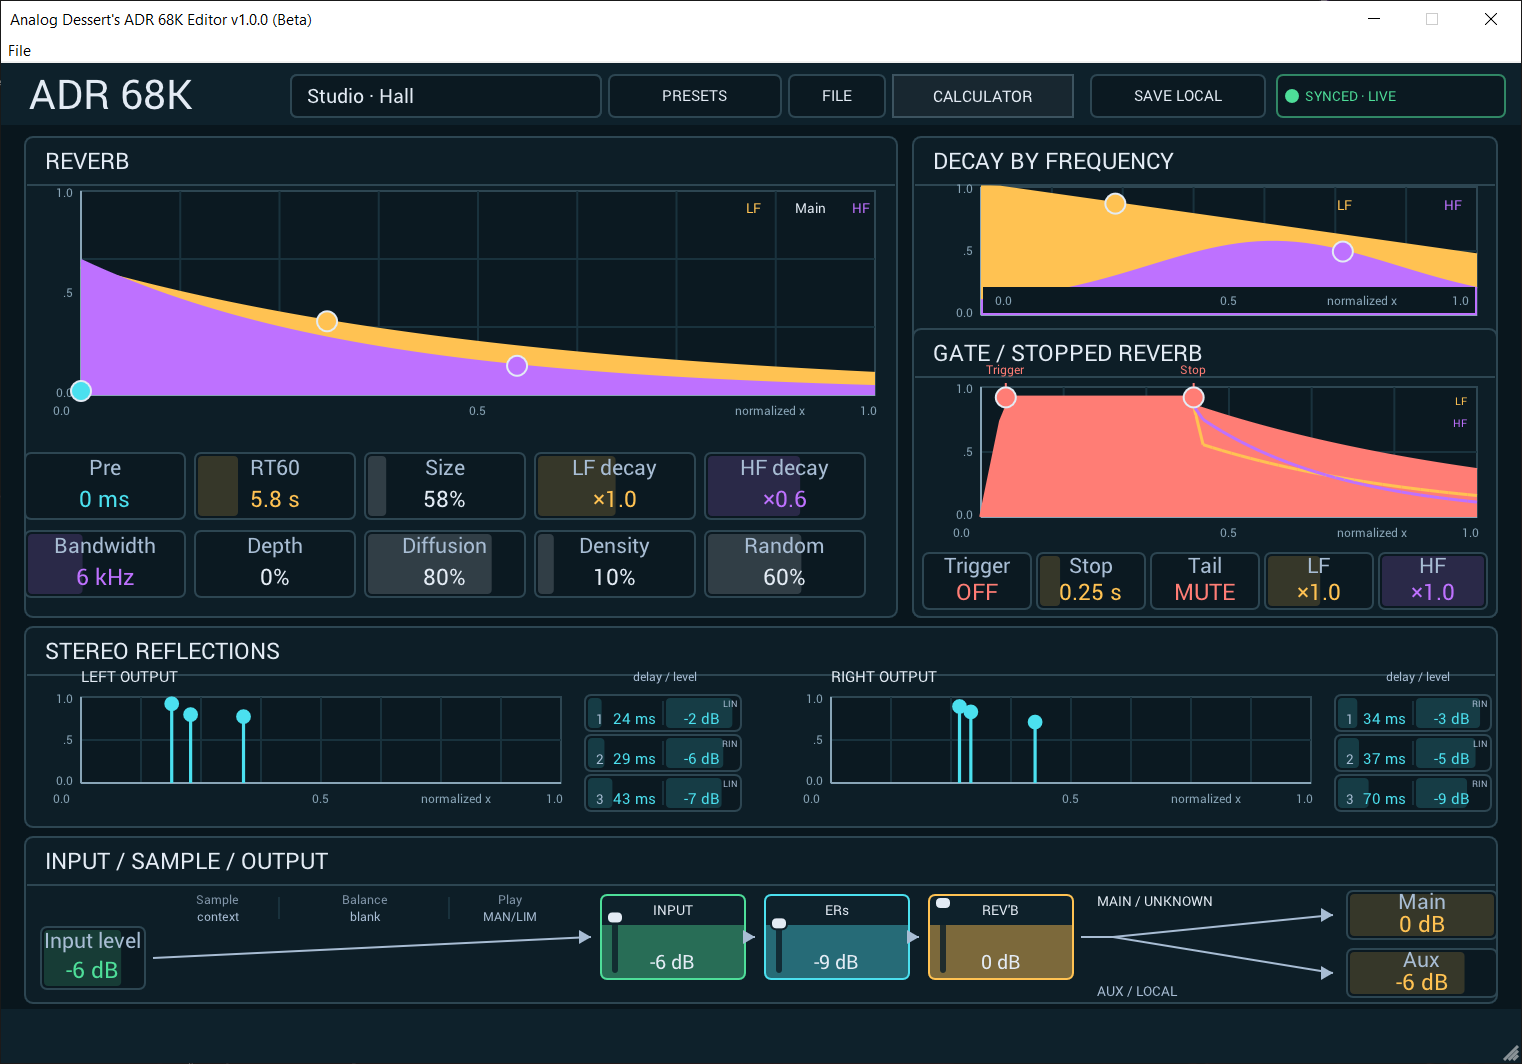Select the reverb LF decay ×1.0 parameter
Image resolution: width=1522 pixels, height=1064 pixels.
[x=615, y=485]
